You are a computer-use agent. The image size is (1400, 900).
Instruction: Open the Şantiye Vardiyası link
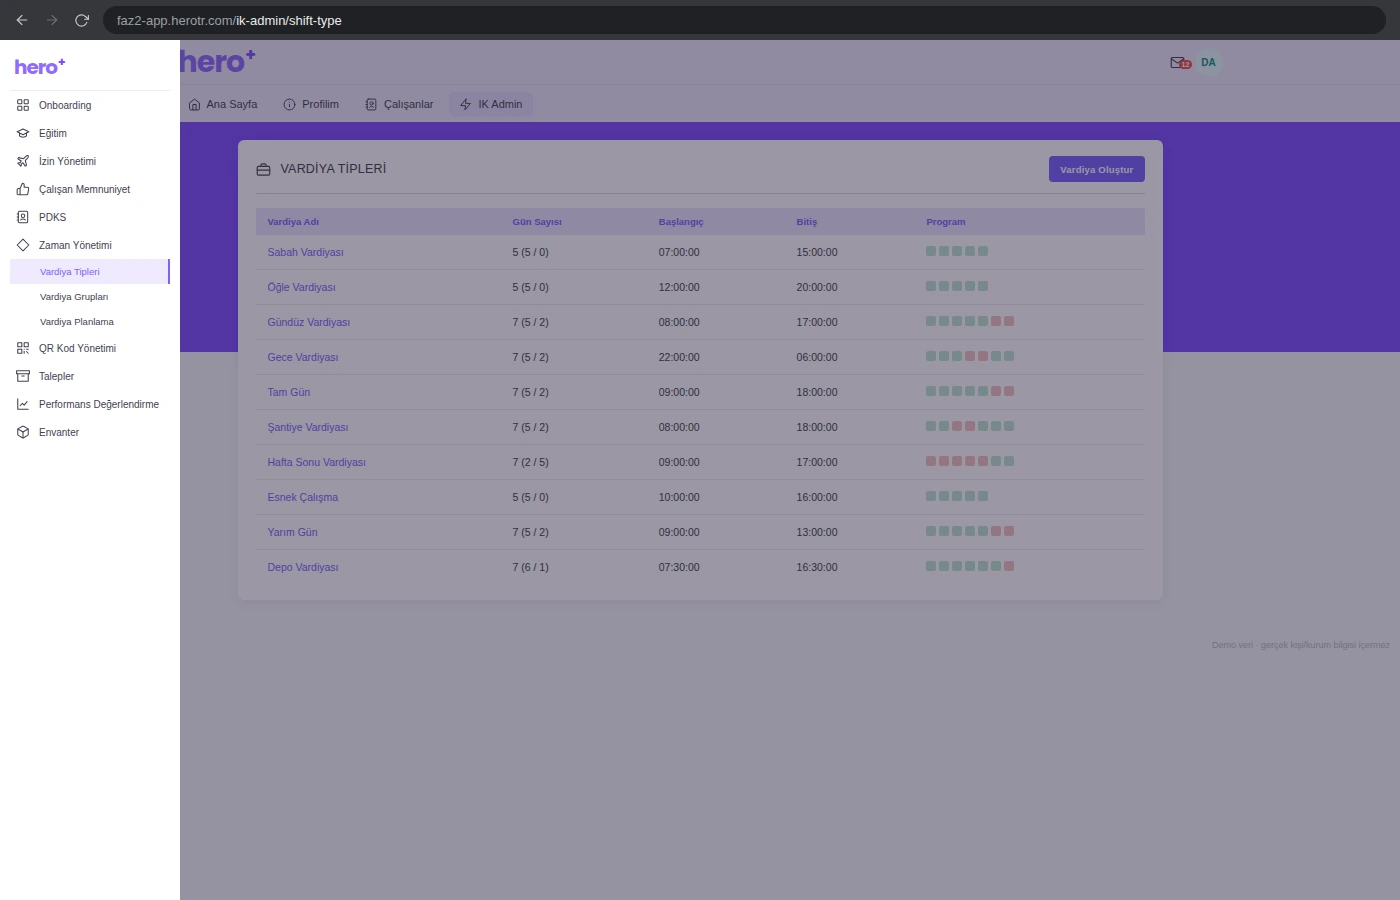pos(307,427)
